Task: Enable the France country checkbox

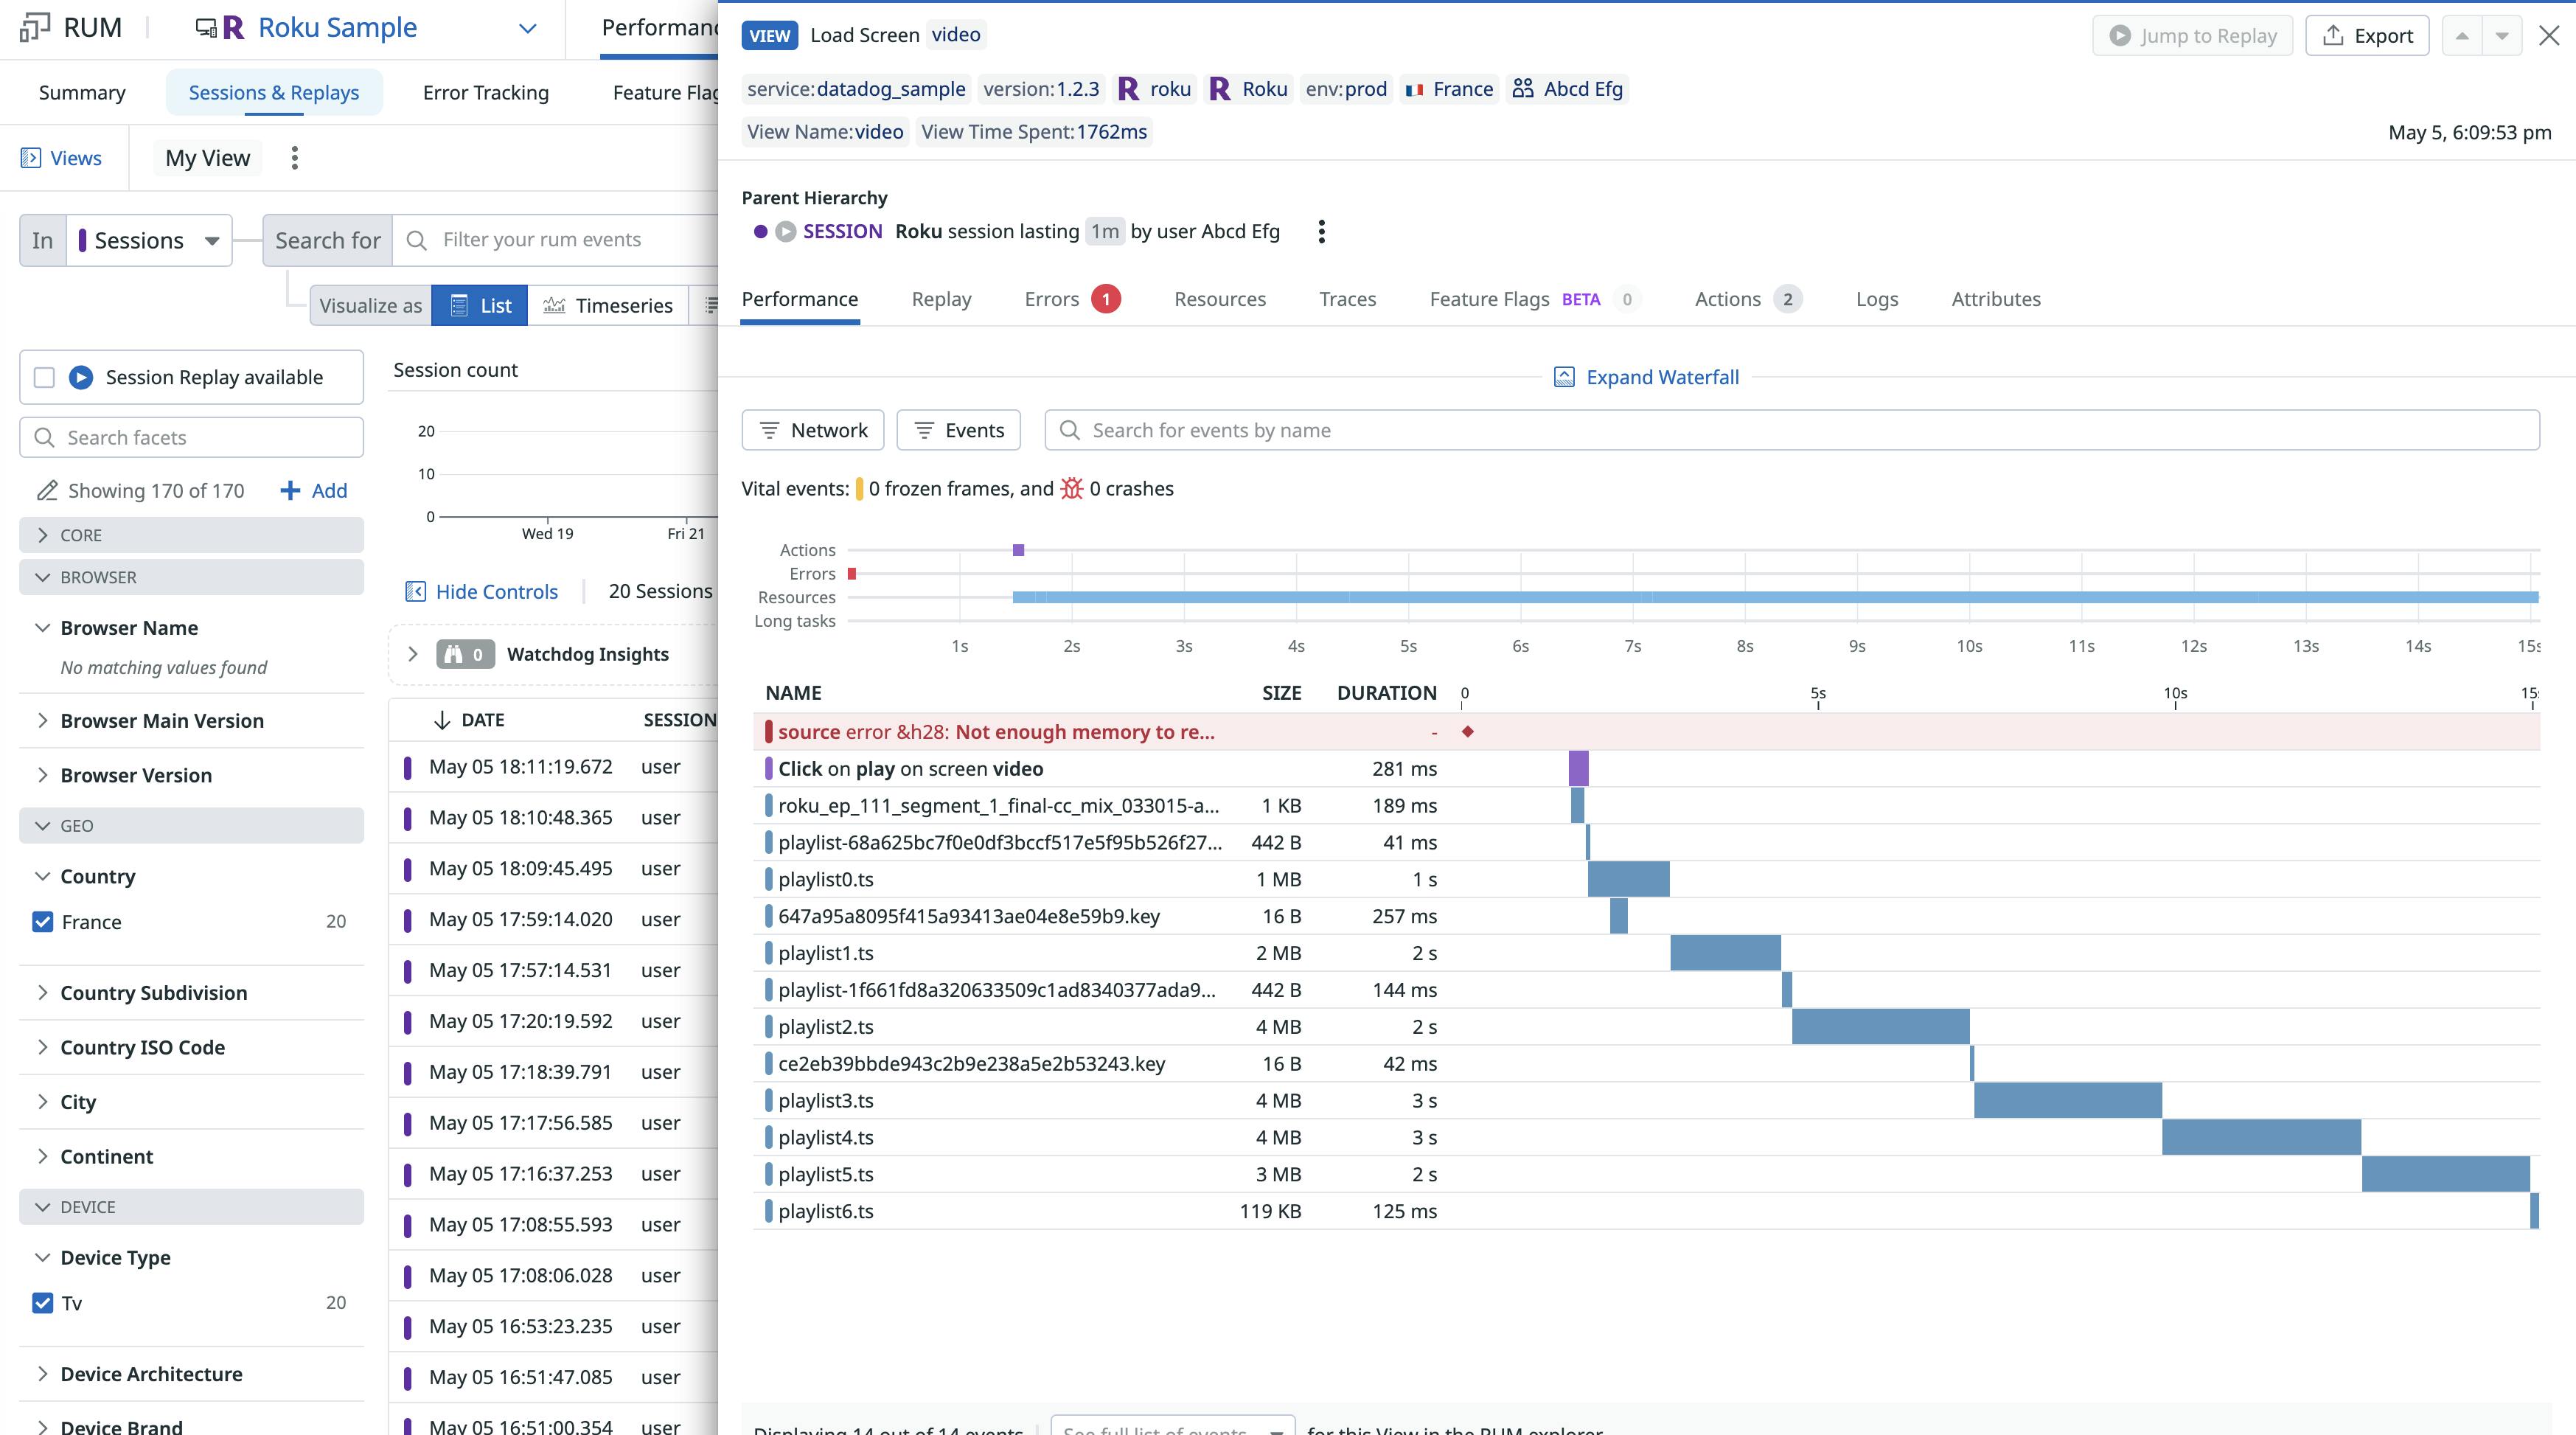Action: (43, 921)
